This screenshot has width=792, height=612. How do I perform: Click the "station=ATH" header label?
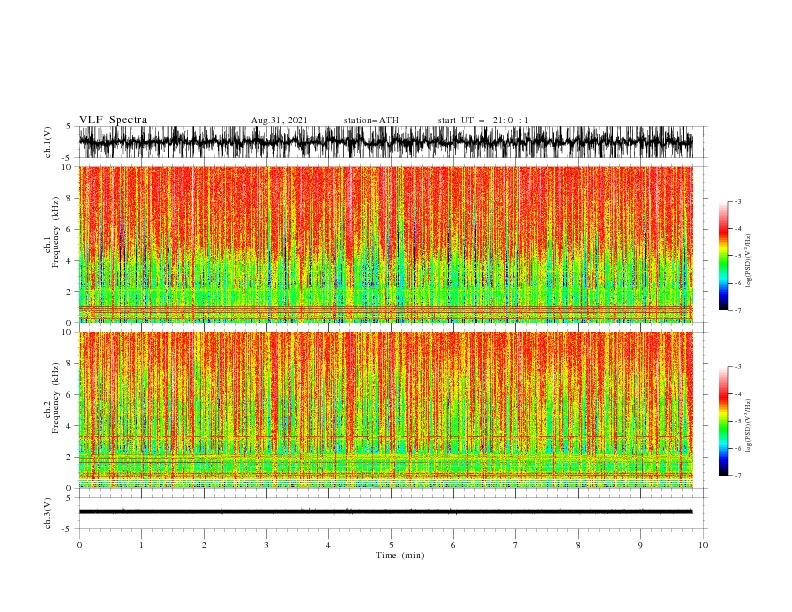pyautogui.click(x=371, y=120)
